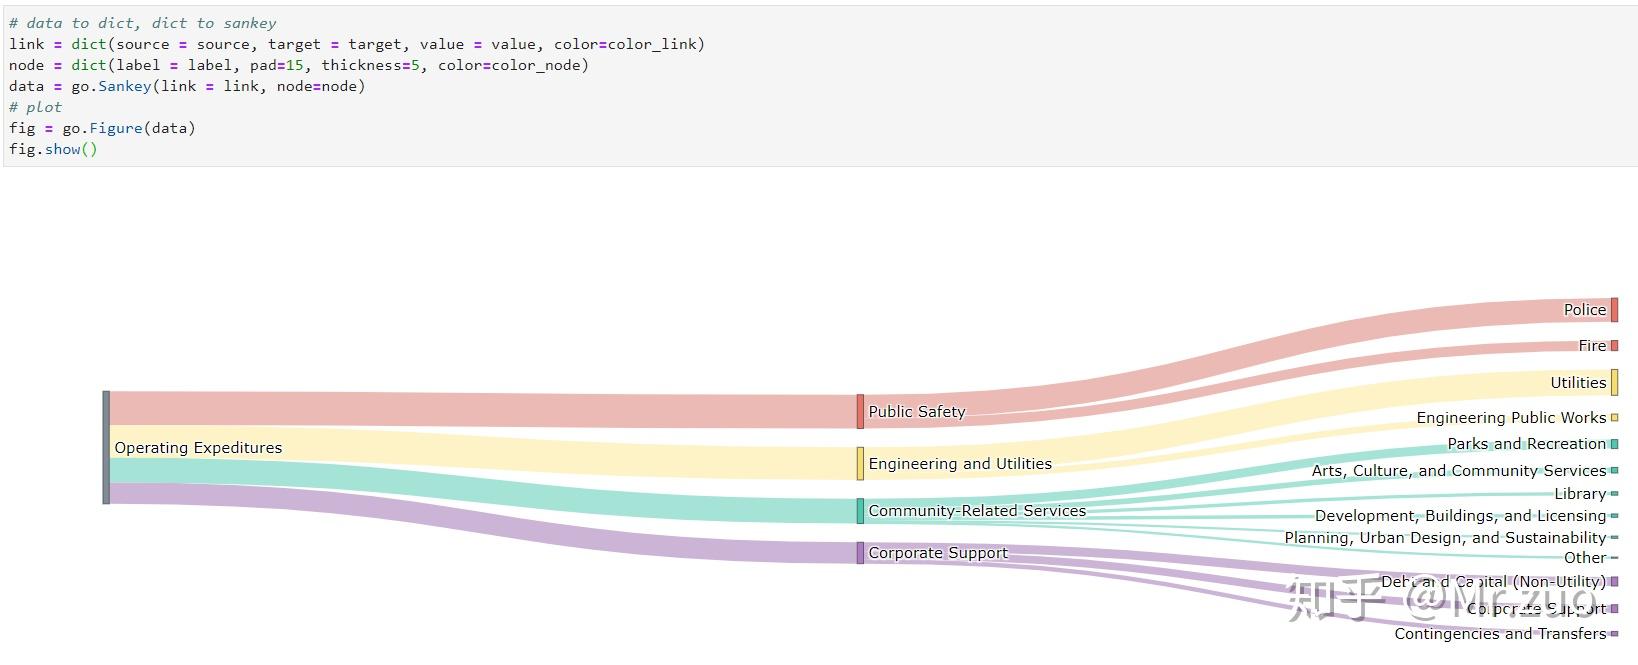1638x665 pixels.
Task: Click the yellow Engineering and Utilities node
Action: tap(860, 463)
